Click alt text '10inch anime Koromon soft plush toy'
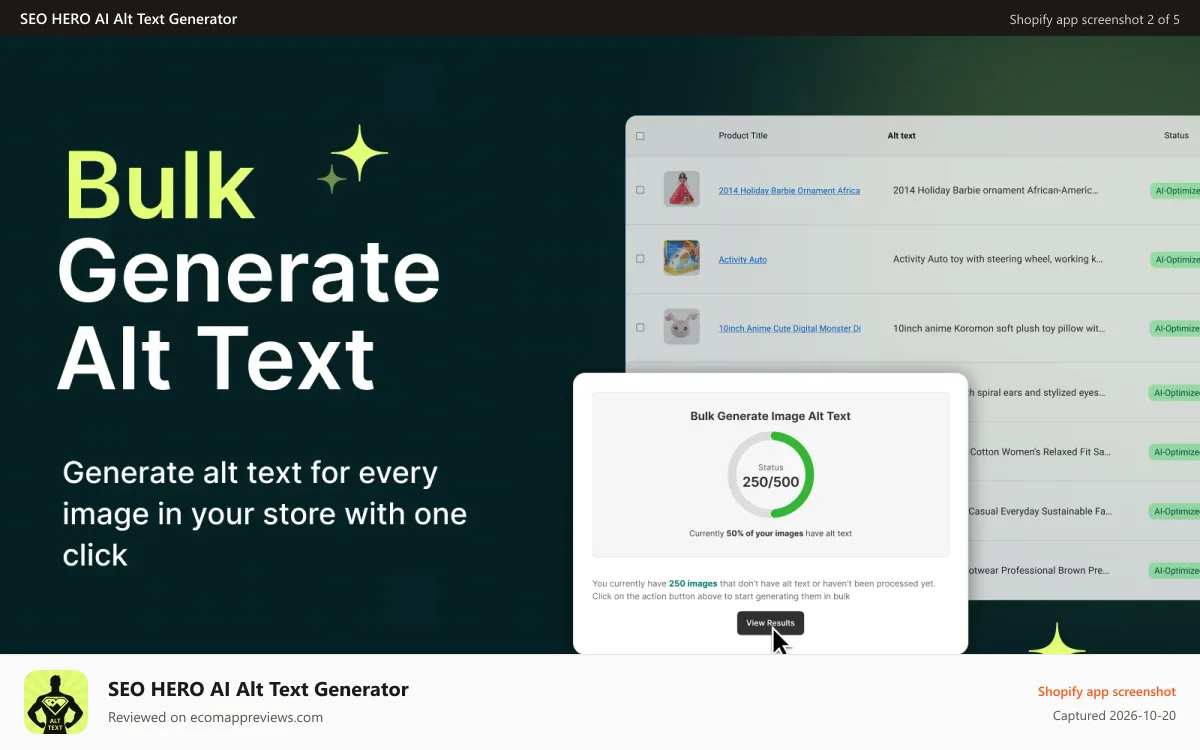Viewport: 1200px width, 750px height. [x=998, y=328]
